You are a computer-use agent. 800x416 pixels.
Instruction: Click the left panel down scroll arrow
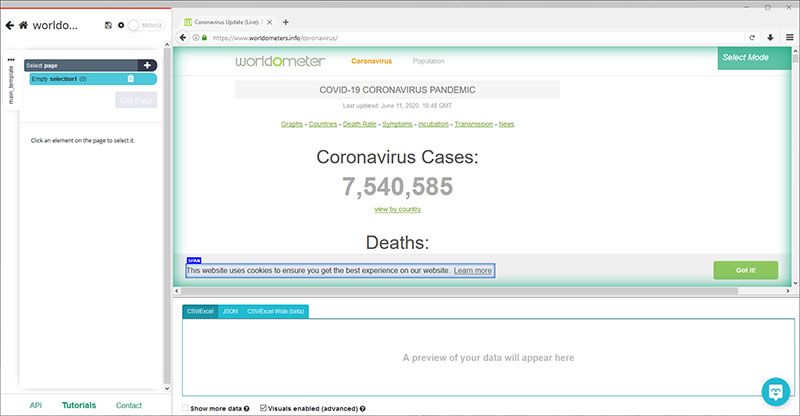pyautogui.click(x=167, y=388)
